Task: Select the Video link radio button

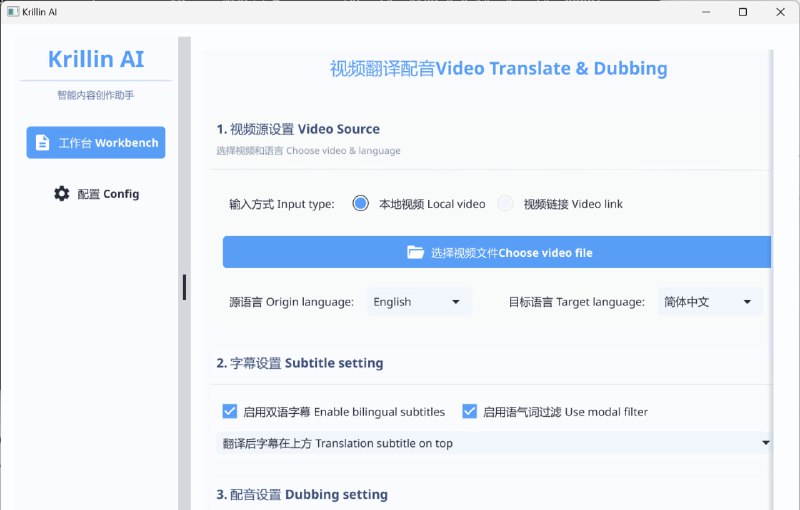Action: 506,204
